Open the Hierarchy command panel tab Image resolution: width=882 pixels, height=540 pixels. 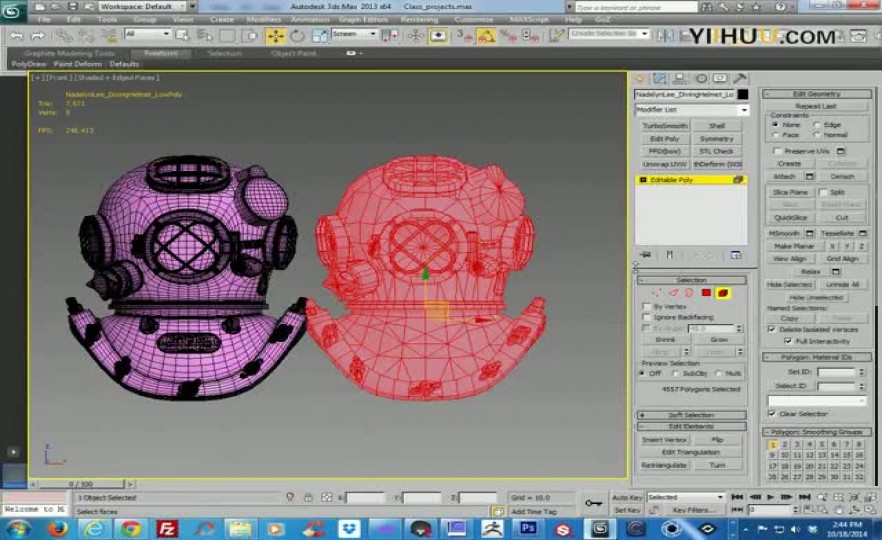(680, 78)
